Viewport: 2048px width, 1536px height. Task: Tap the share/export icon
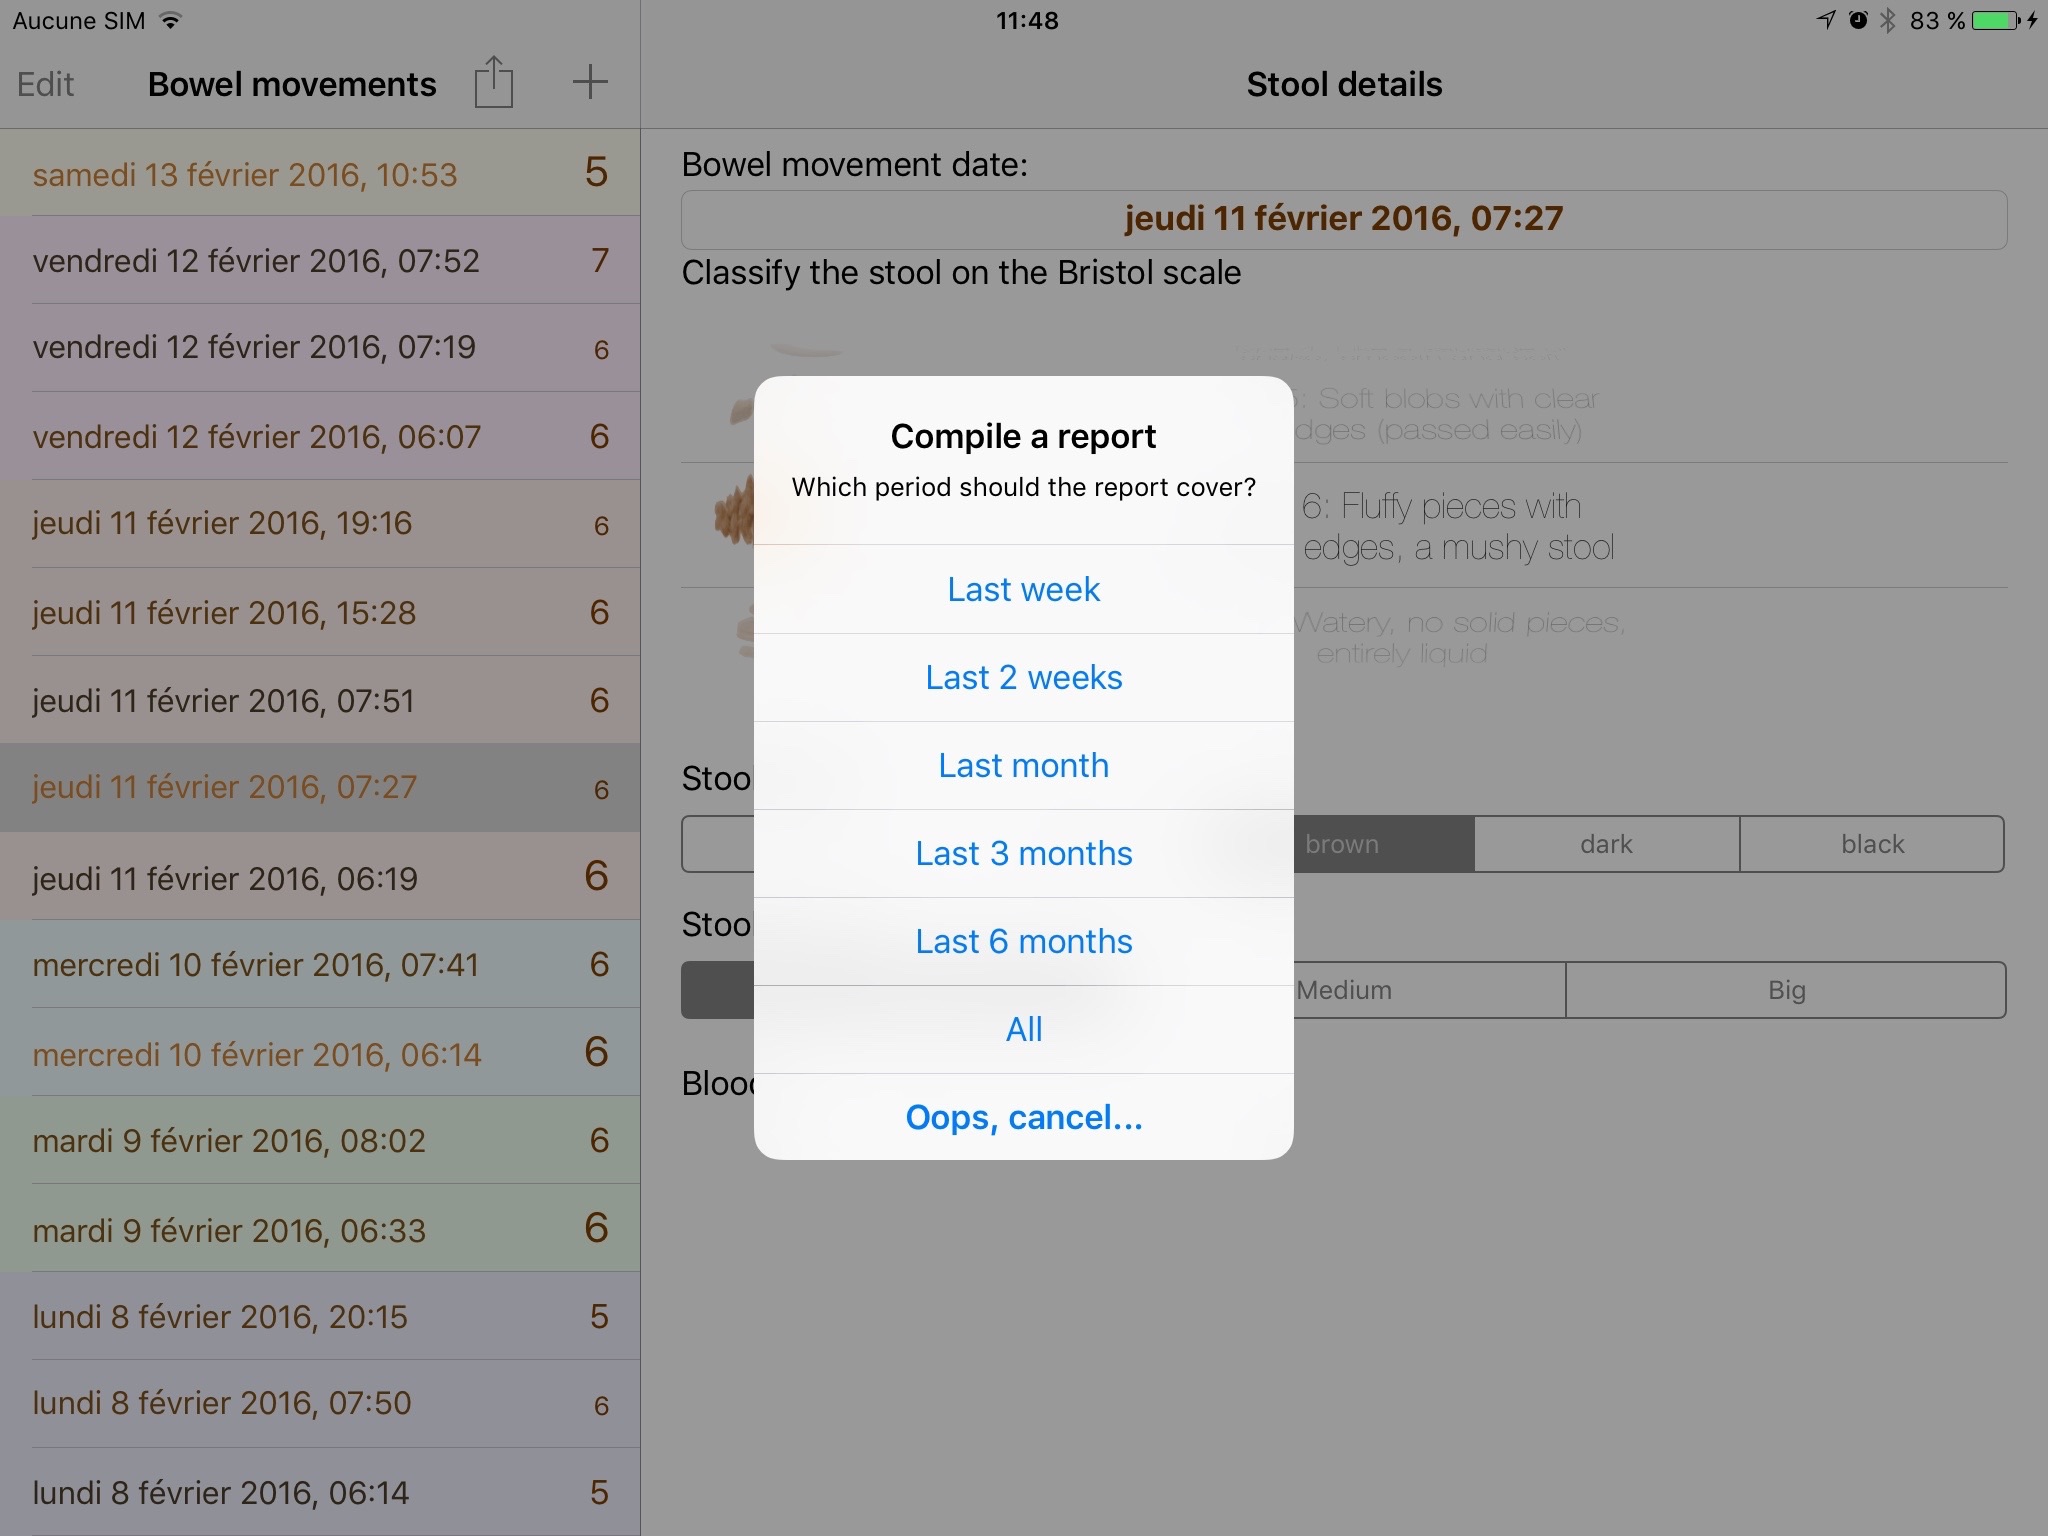493,82
